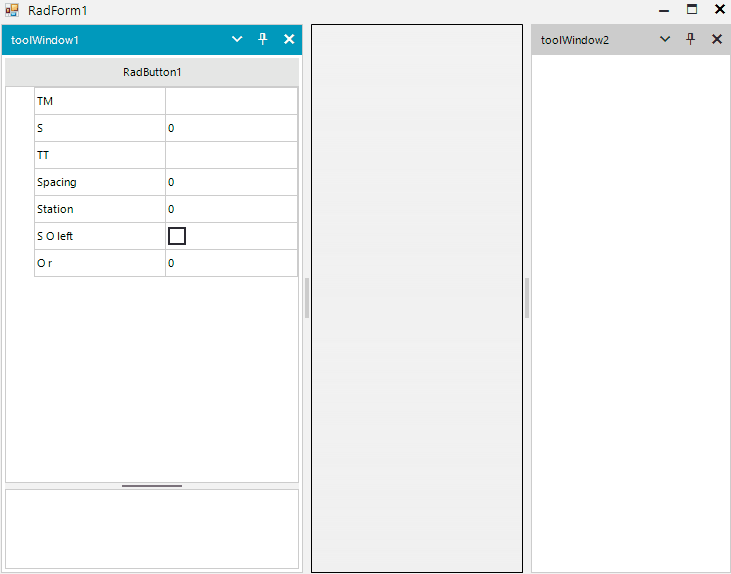The height and width of the screenshot is (574, 731).
Task: Open the toolWindow2 dropdown chevron menu
Action: pyautogui.click(x=665, y=39)
